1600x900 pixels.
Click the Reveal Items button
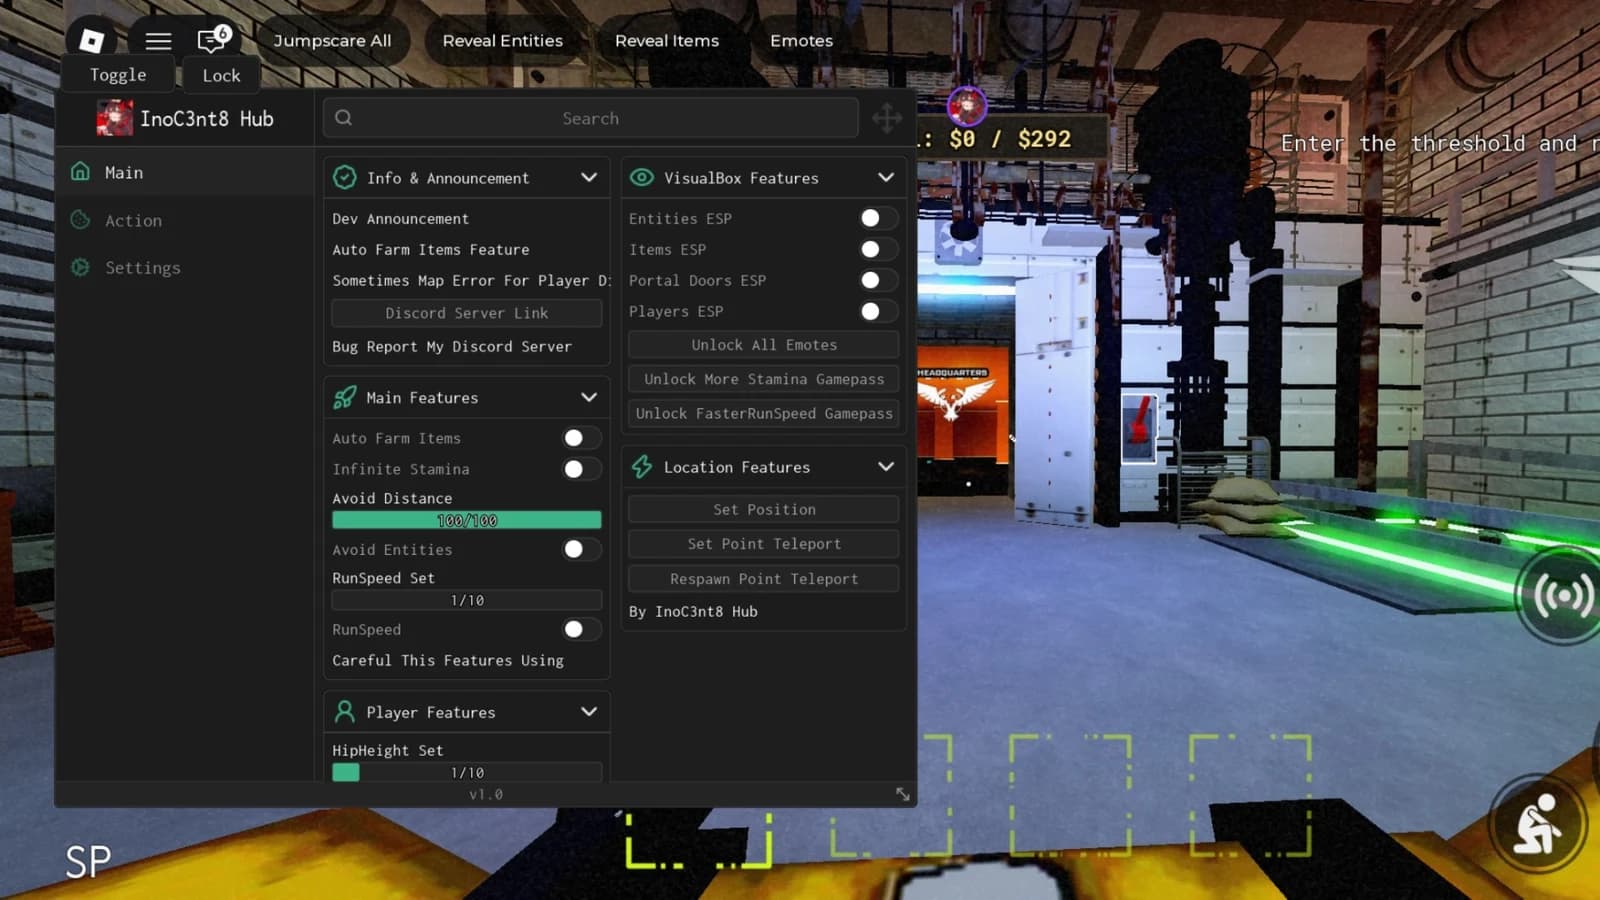[667, 41]
